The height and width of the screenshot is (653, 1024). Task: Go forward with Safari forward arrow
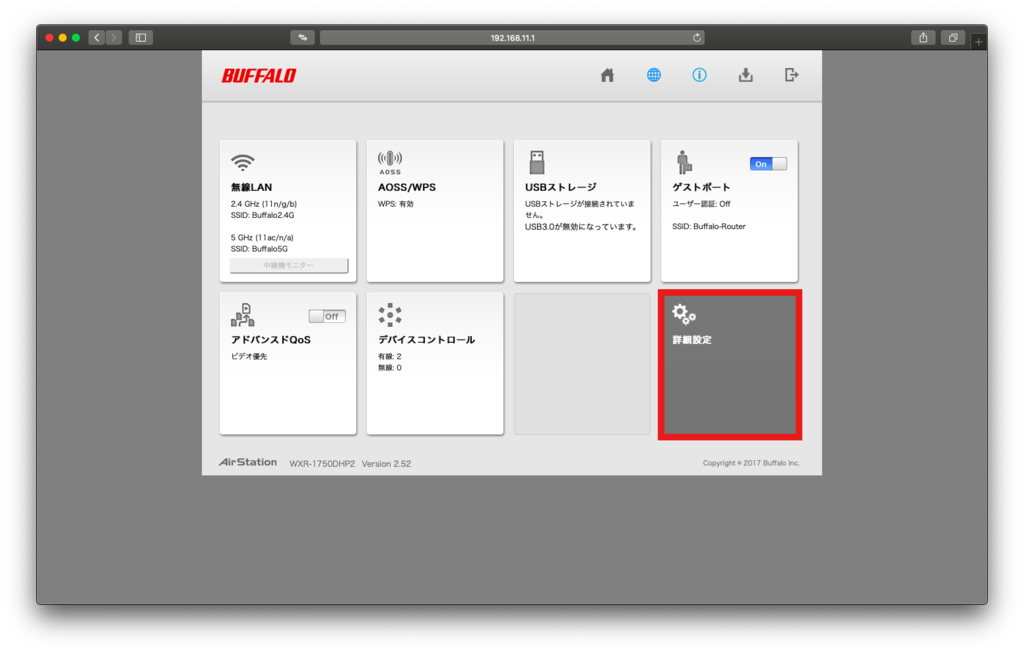pos(114,38)
